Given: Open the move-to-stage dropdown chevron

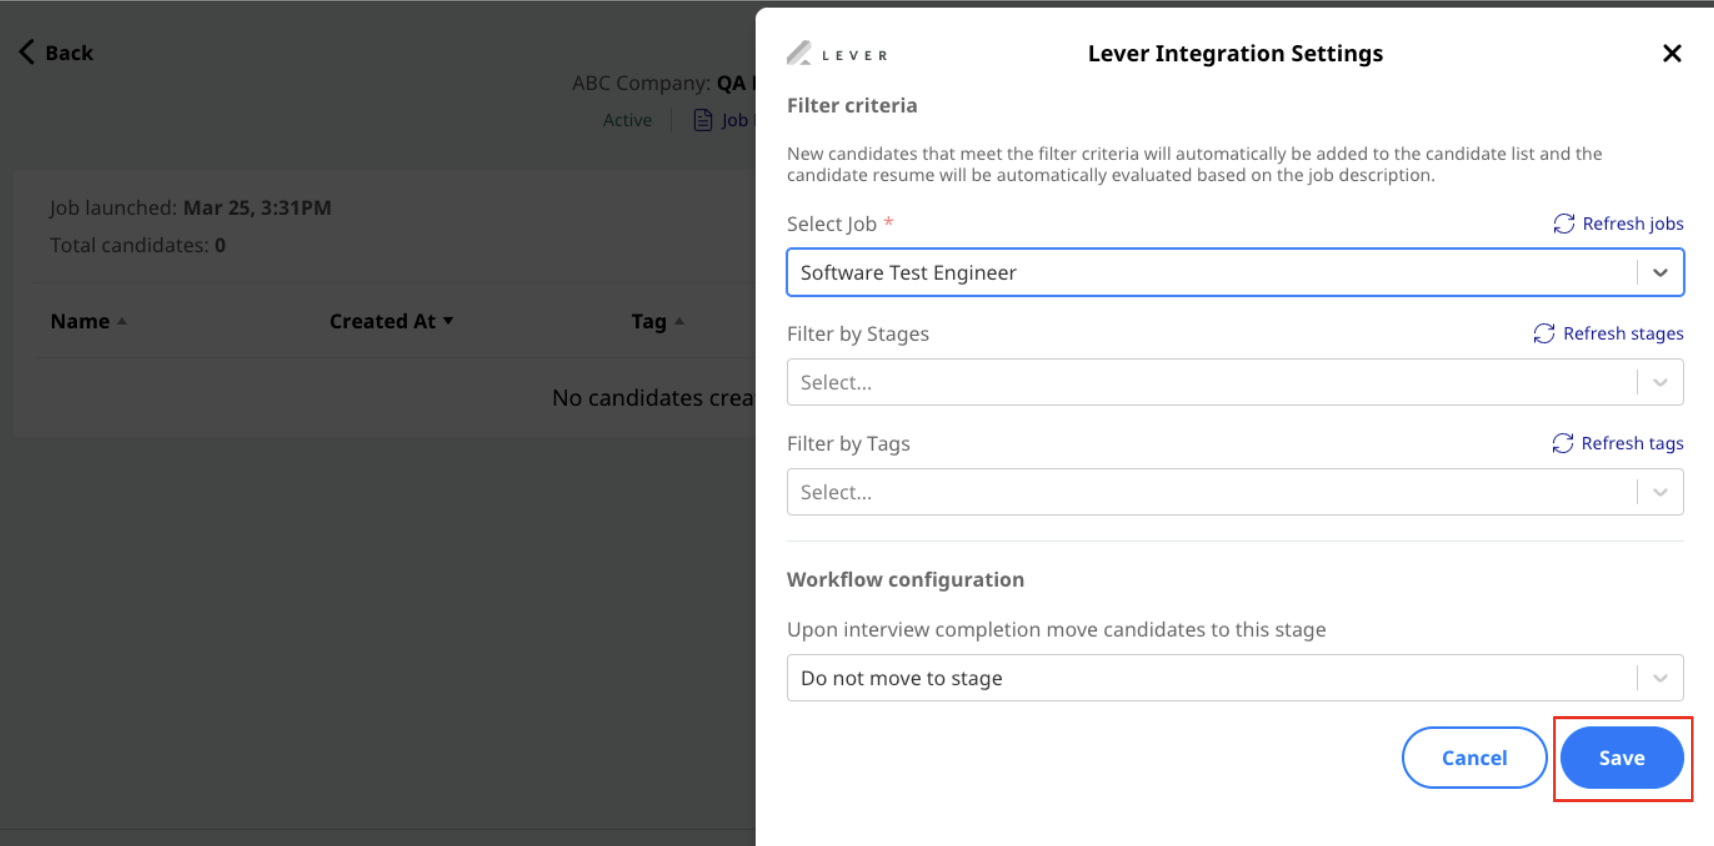Looking at the screenshot, I should (1660, 679).
